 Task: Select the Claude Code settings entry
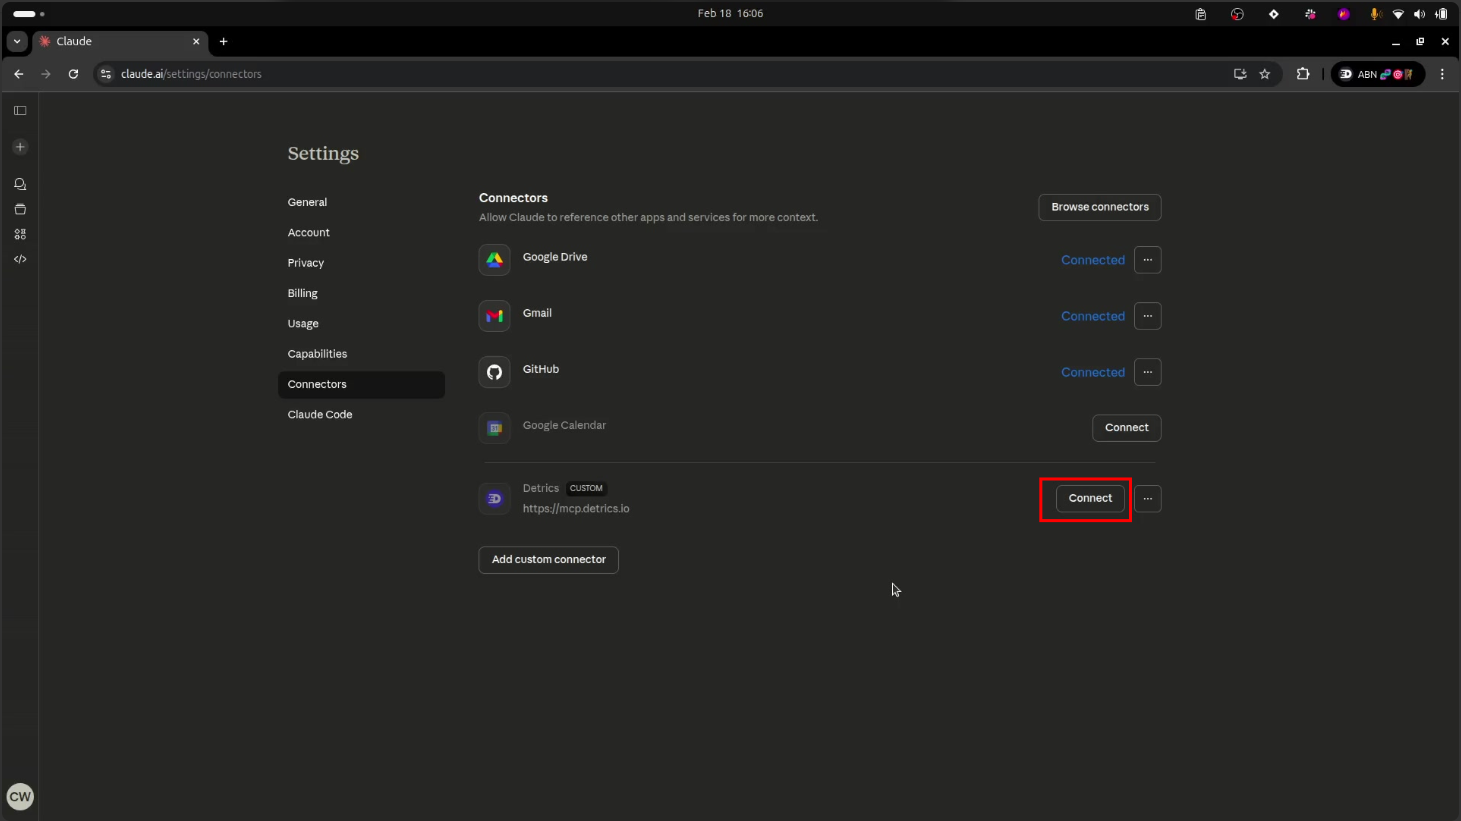pyautogui.click(x=320, y=414)
